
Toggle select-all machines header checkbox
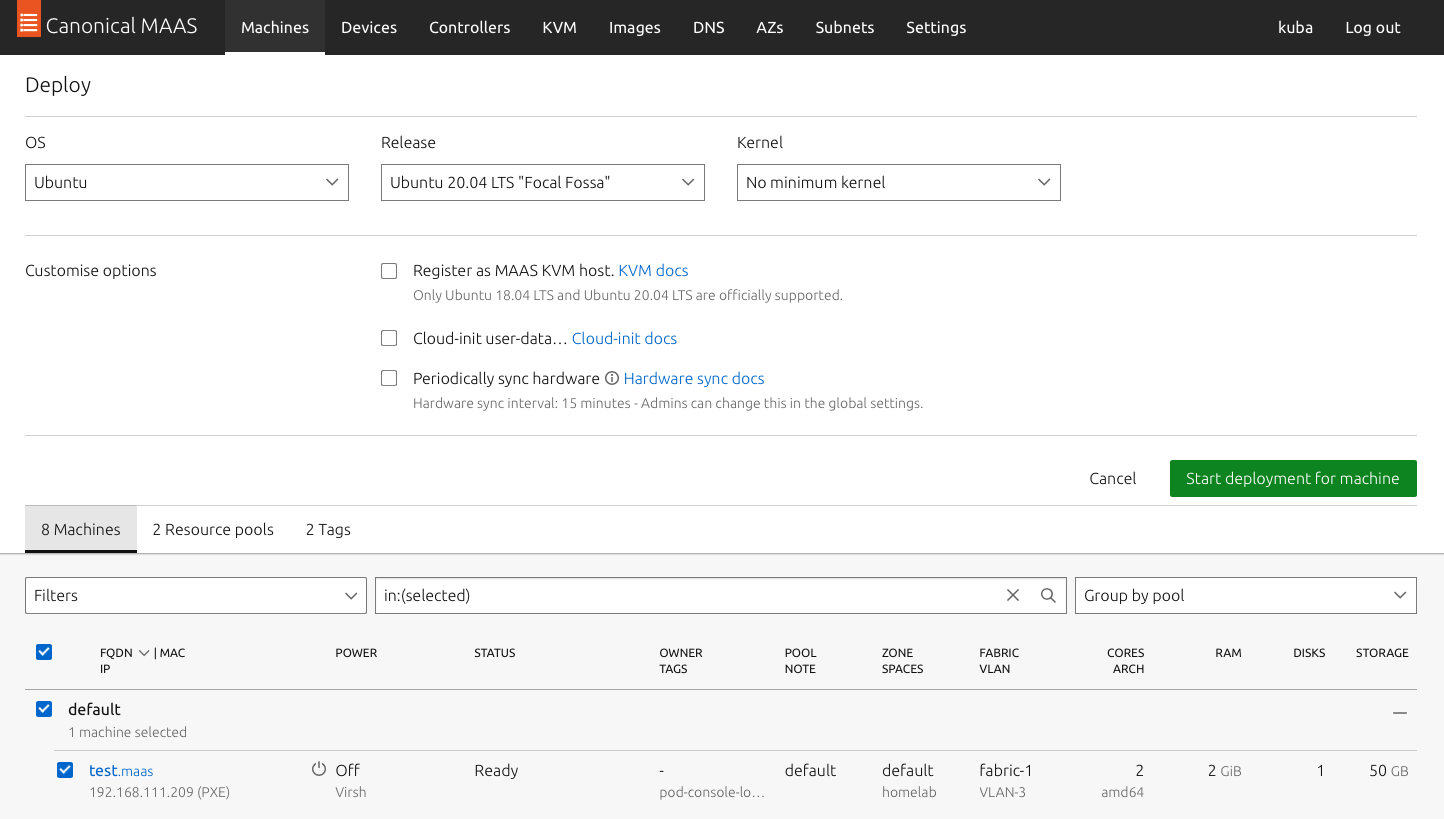coord(44,652)
